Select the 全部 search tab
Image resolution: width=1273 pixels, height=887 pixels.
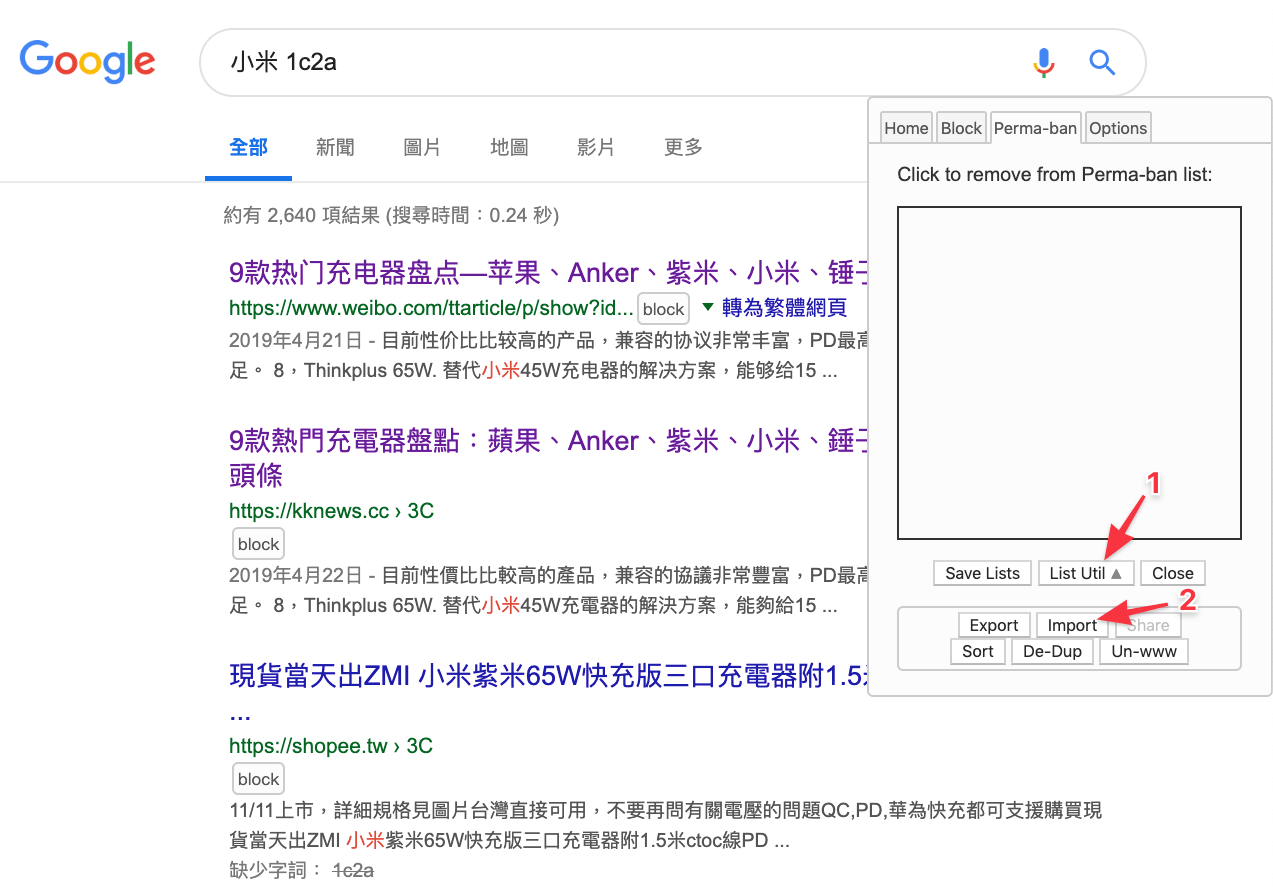tap(248, 147)
